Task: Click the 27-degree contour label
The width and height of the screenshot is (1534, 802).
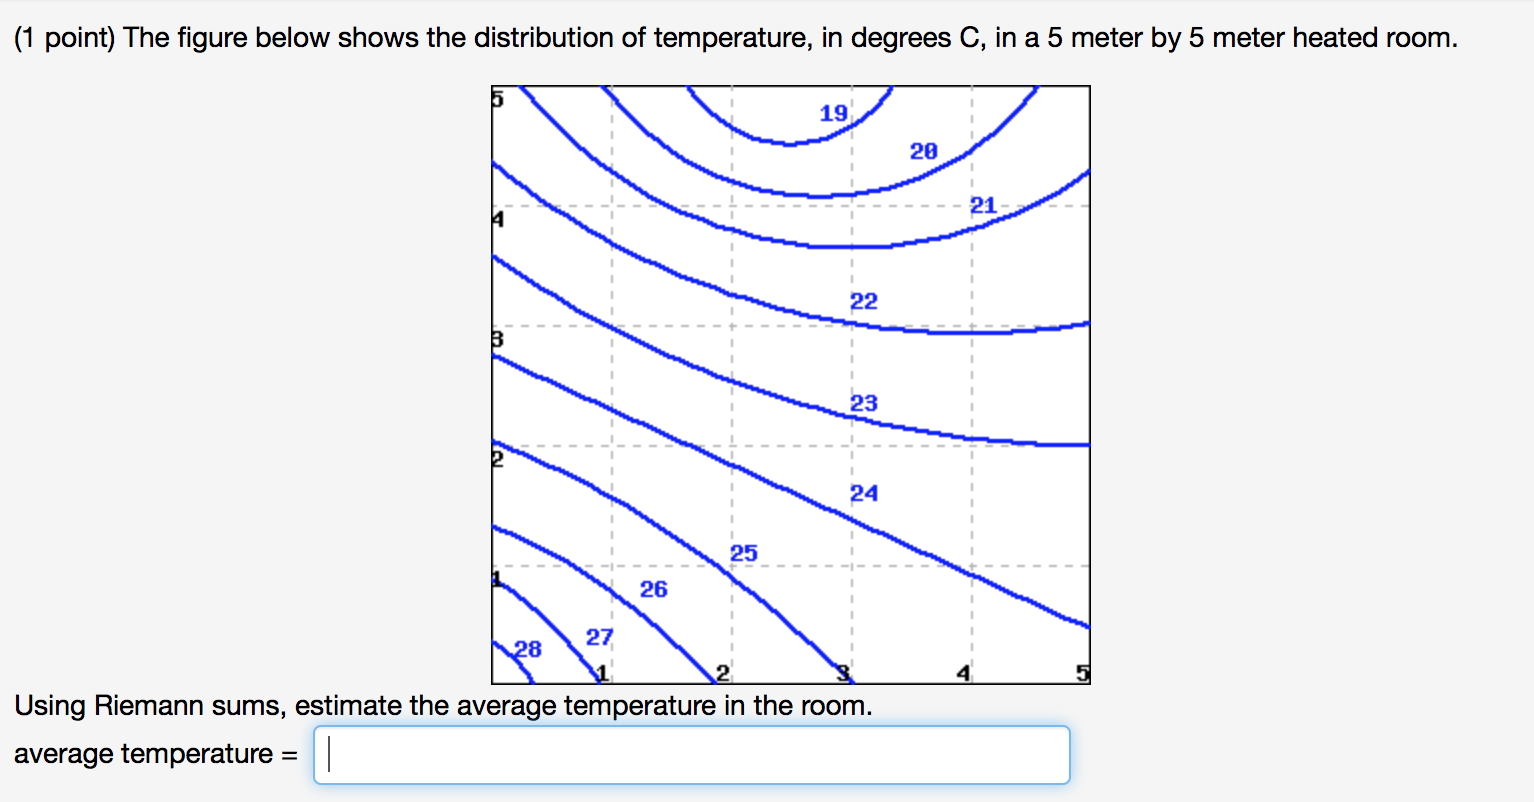Action: 600,635
